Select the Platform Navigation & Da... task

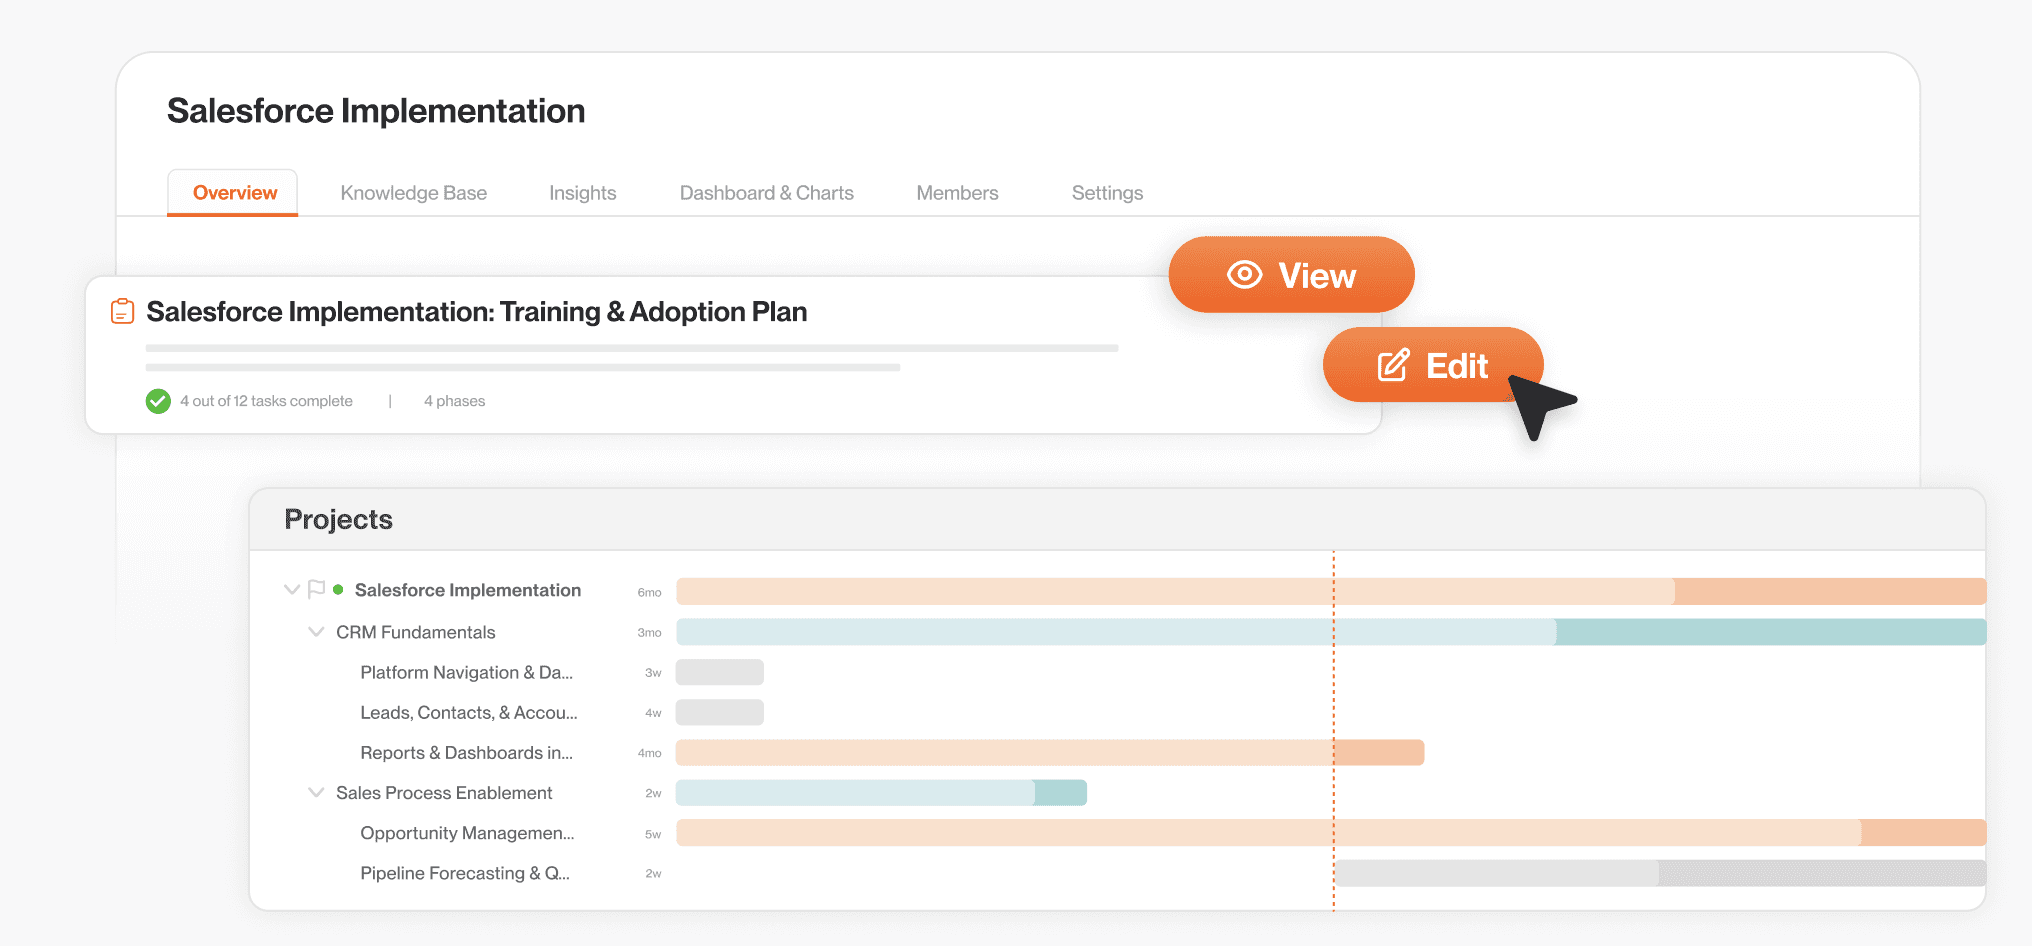467,673
